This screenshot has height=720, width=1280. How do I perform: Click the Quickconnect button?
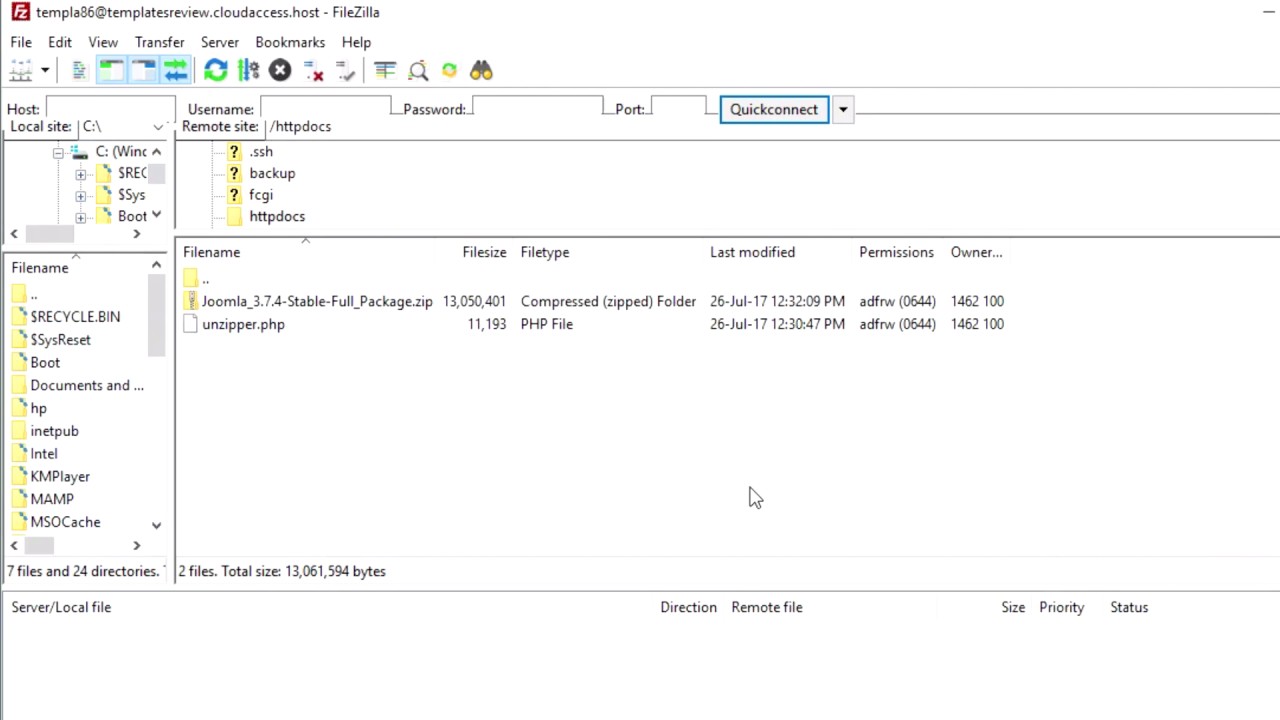(x=774, y=109)
